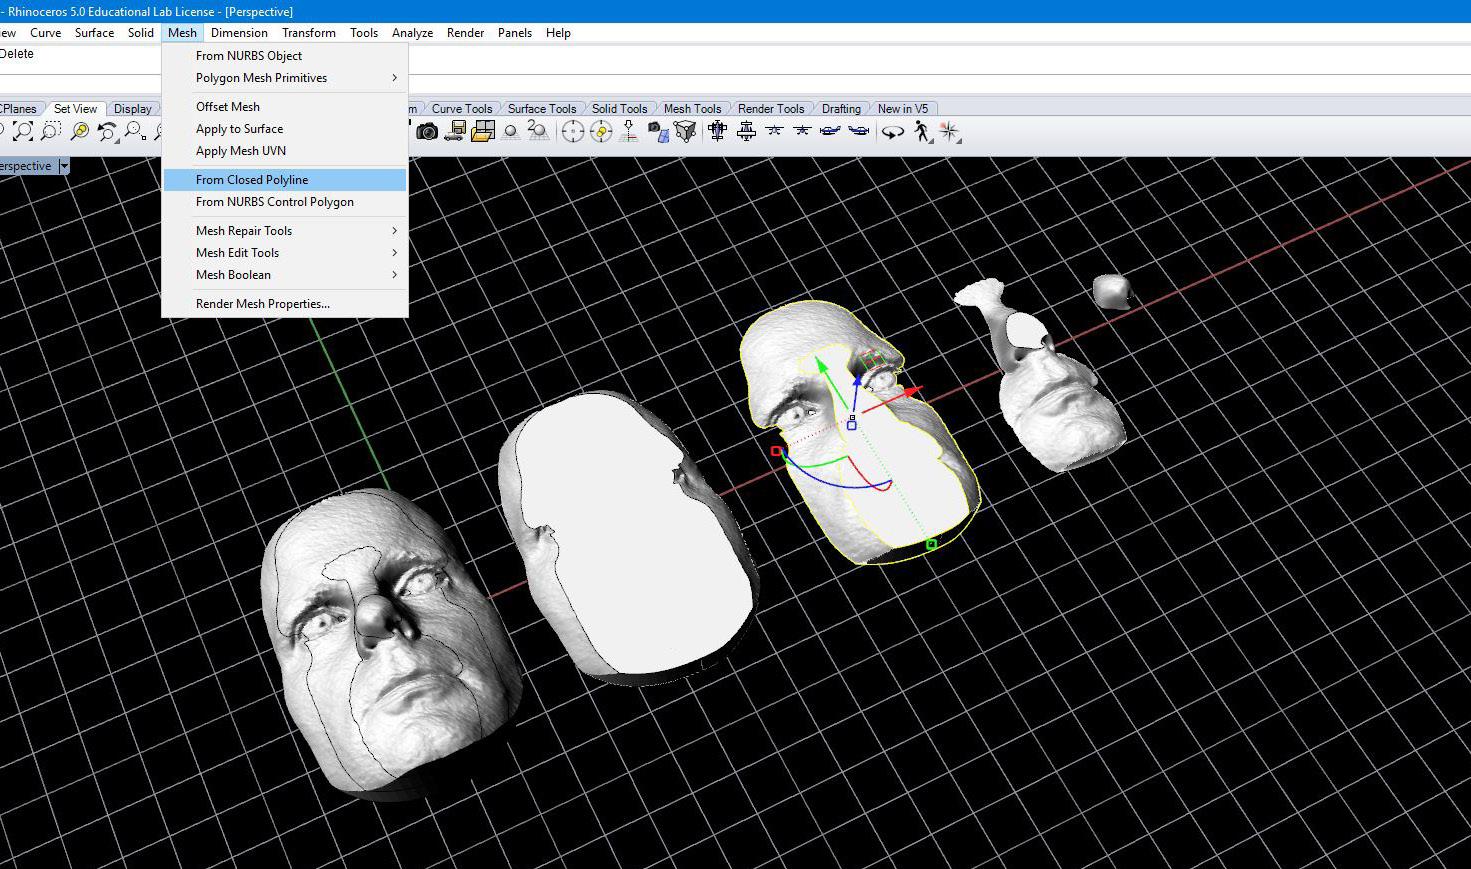Select the airplane front view icon

pyautogui.click(x=774, y=131)
